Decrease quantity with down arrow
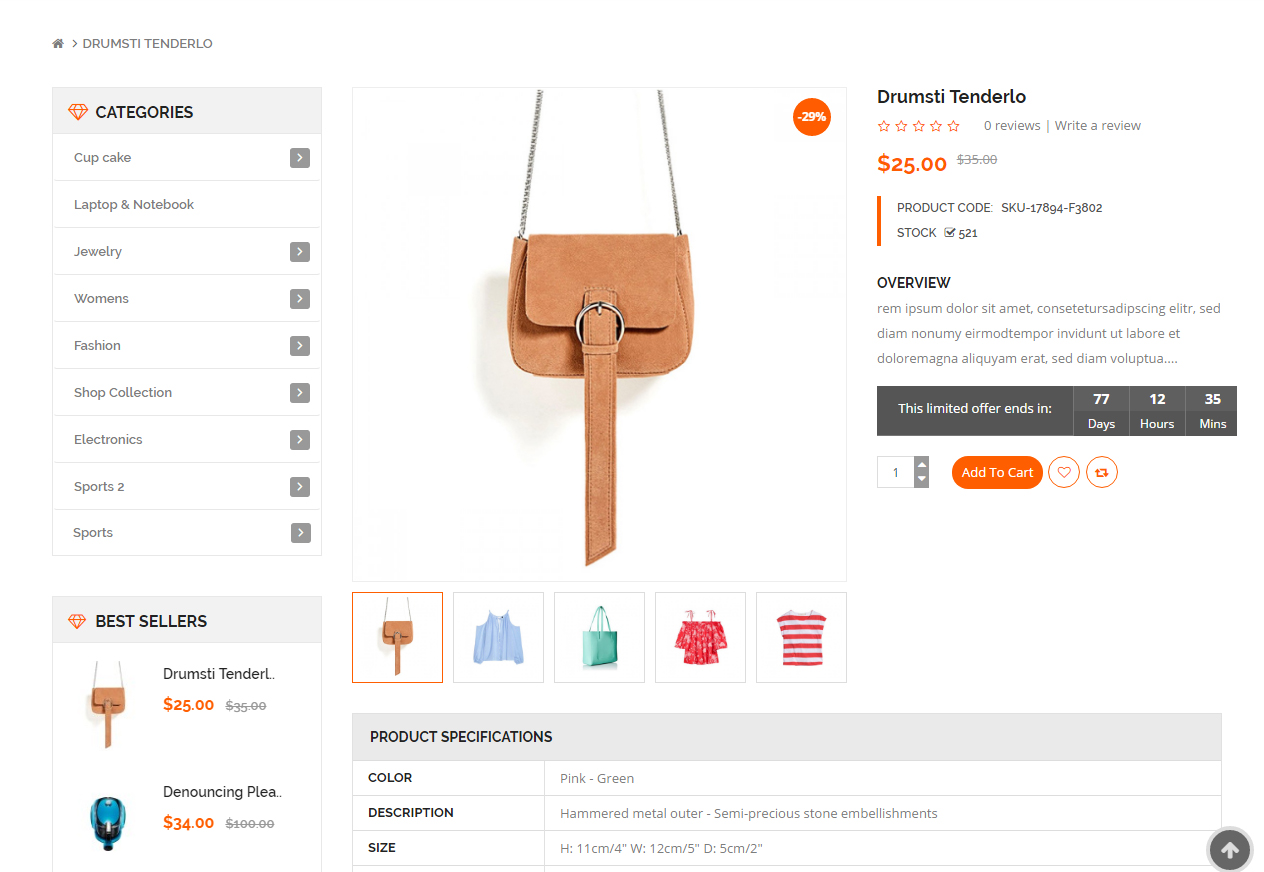This screenshot has width=1264, height=872. click(922, 480)
